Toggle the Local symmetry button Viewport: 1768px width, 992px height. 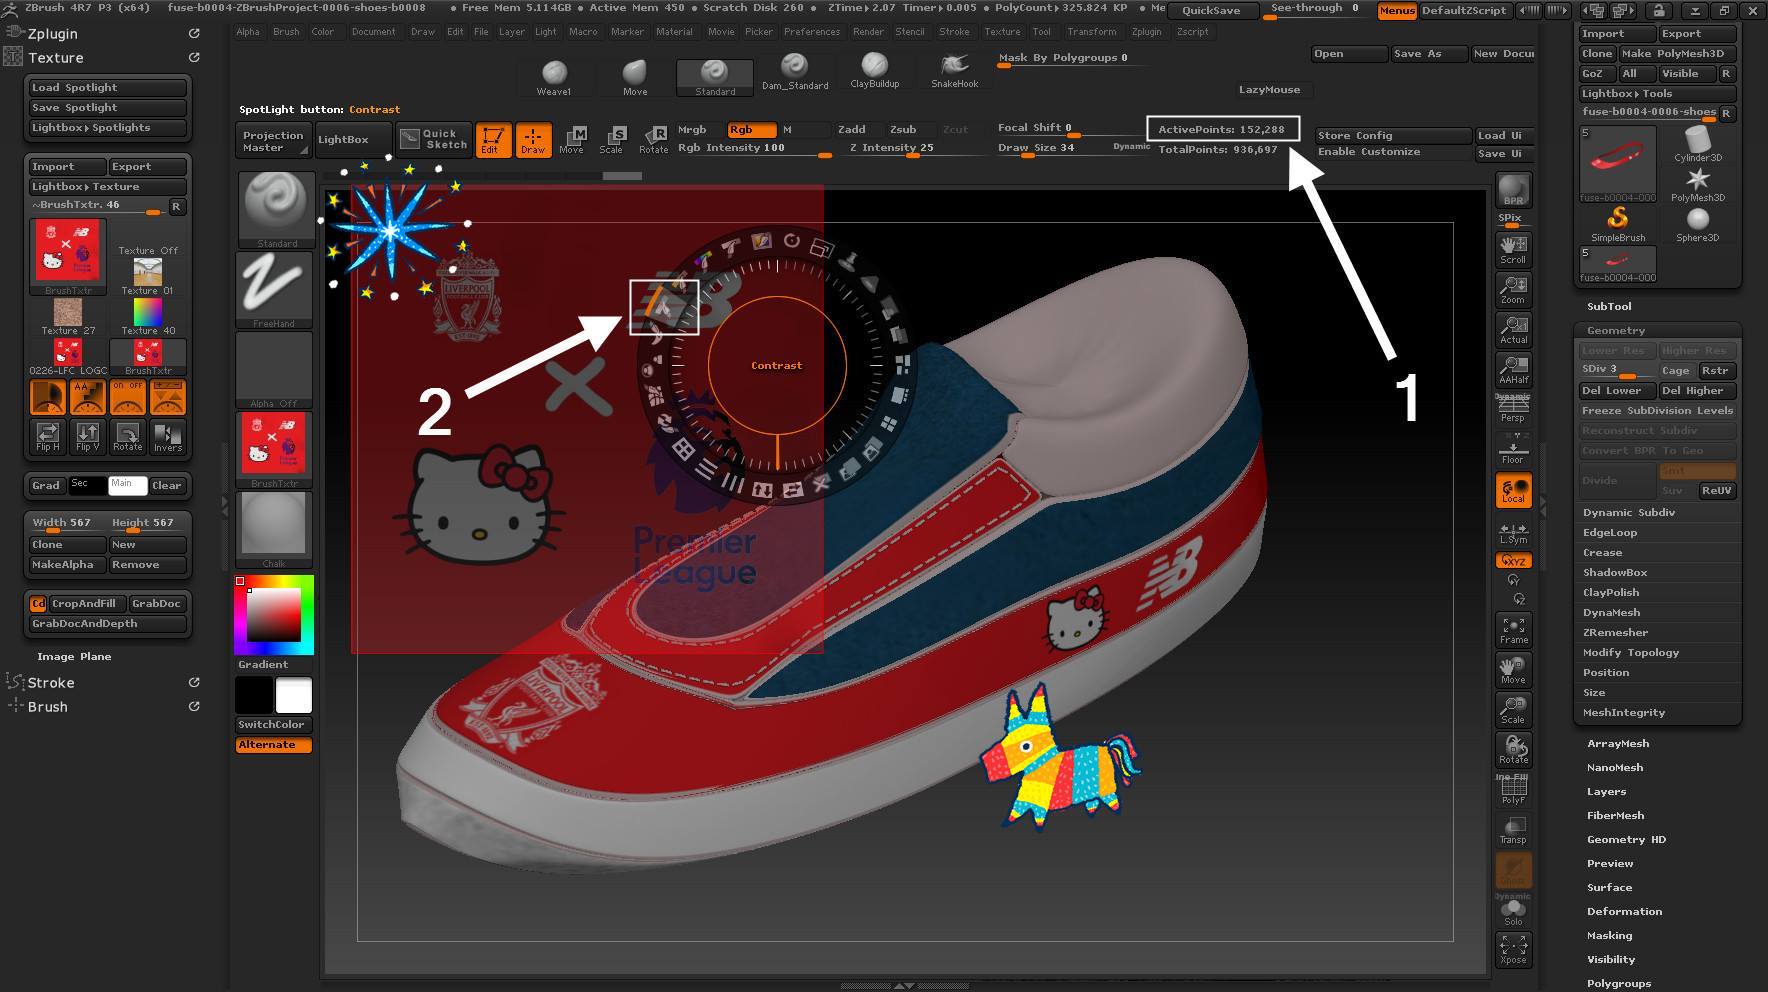1513,490
